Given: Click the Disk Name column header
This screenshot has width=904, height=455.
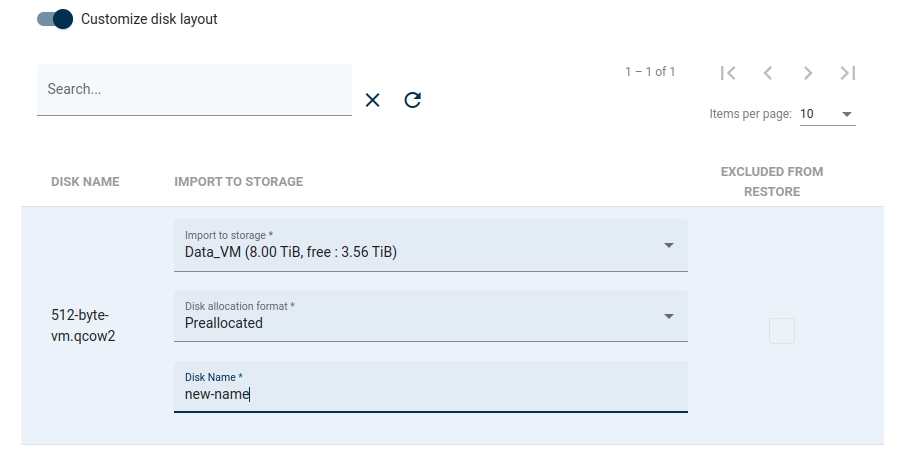Looking at the screenshot, I should point(85,182).
